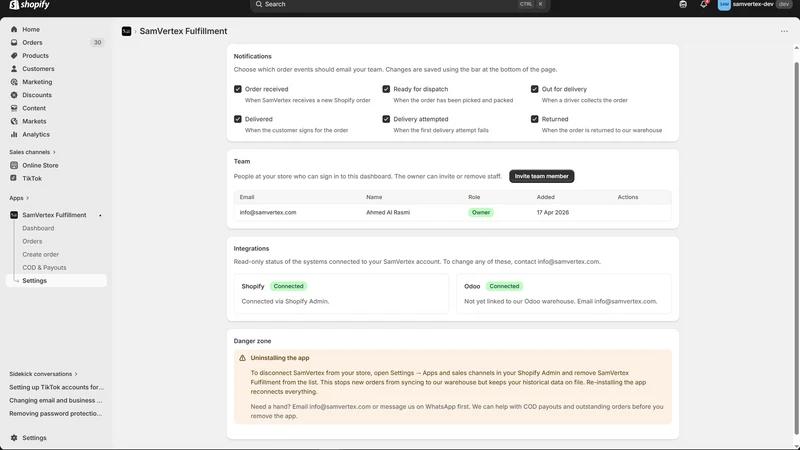The width and height of the screenshot is (800, 450).
Task: Toggle the Out for delivery checkbox
Action: click(x=535, y=89)
